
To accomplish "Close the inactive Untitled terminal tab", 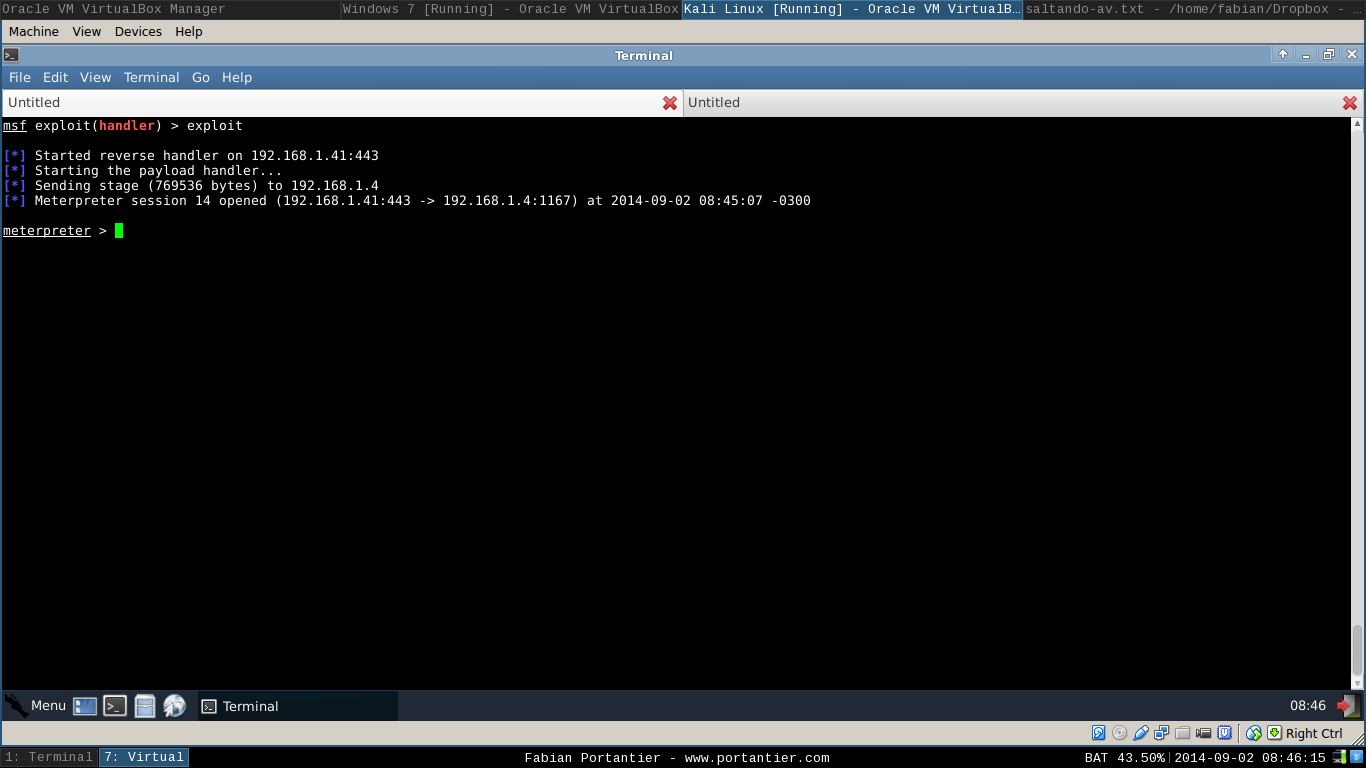I will pos(1350,103).
